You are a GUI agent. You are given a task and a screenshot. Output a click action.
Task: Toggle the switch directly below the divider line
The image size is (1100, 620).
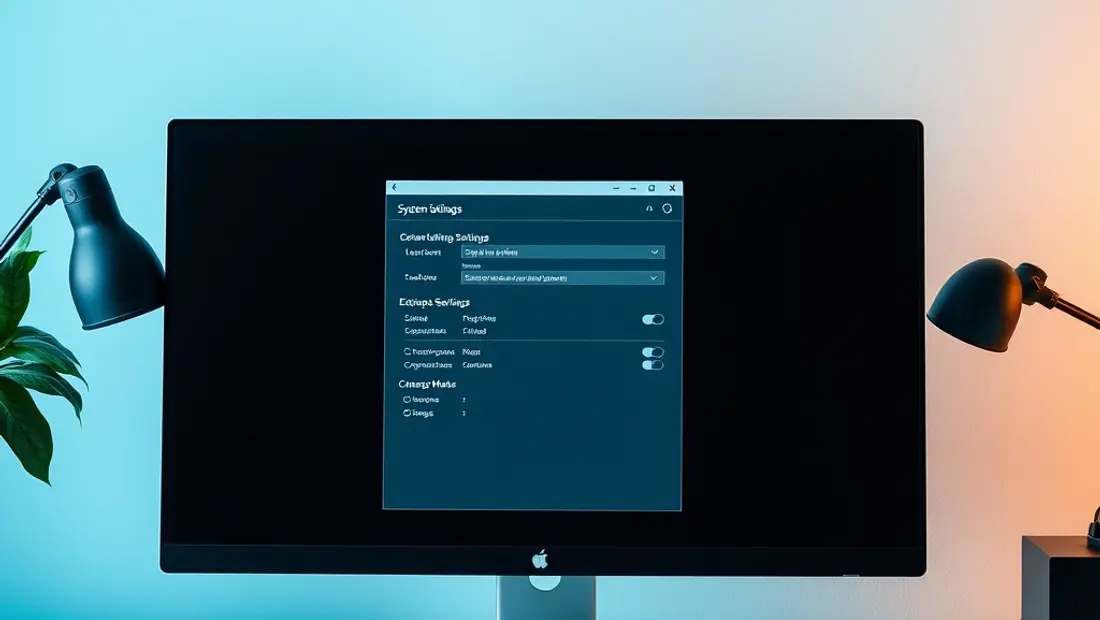click(652, 352)
